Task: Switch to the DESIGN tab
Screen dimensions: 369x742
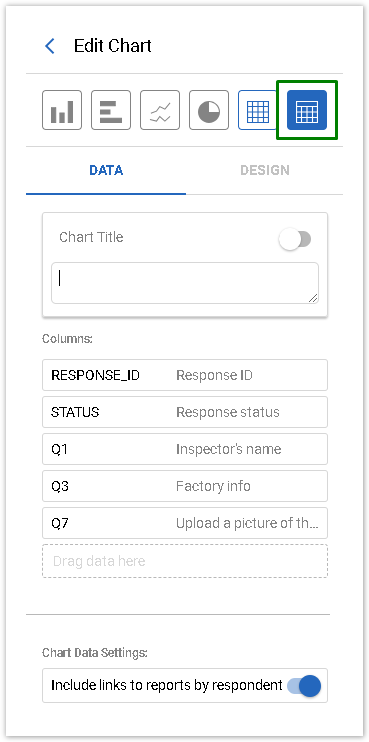Action: [x=265, y=170]
